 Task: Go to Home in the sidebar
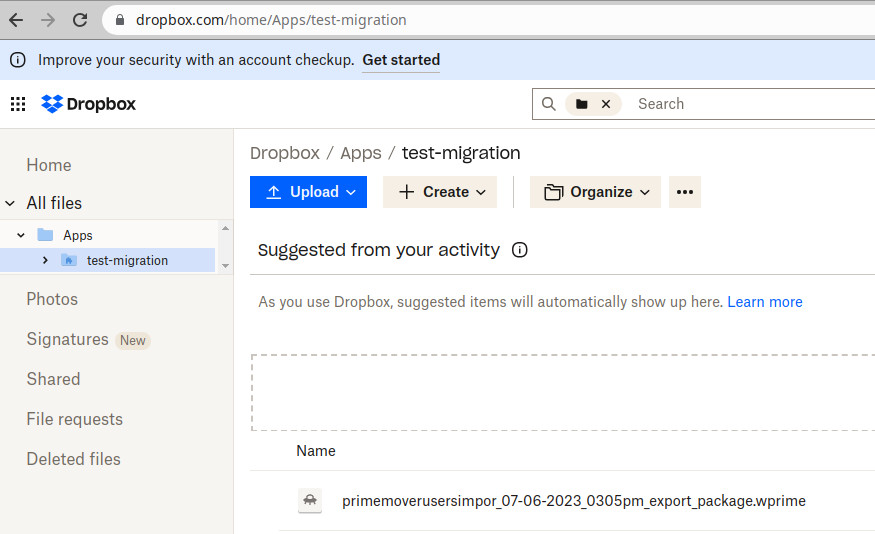(x=49, y=165)
